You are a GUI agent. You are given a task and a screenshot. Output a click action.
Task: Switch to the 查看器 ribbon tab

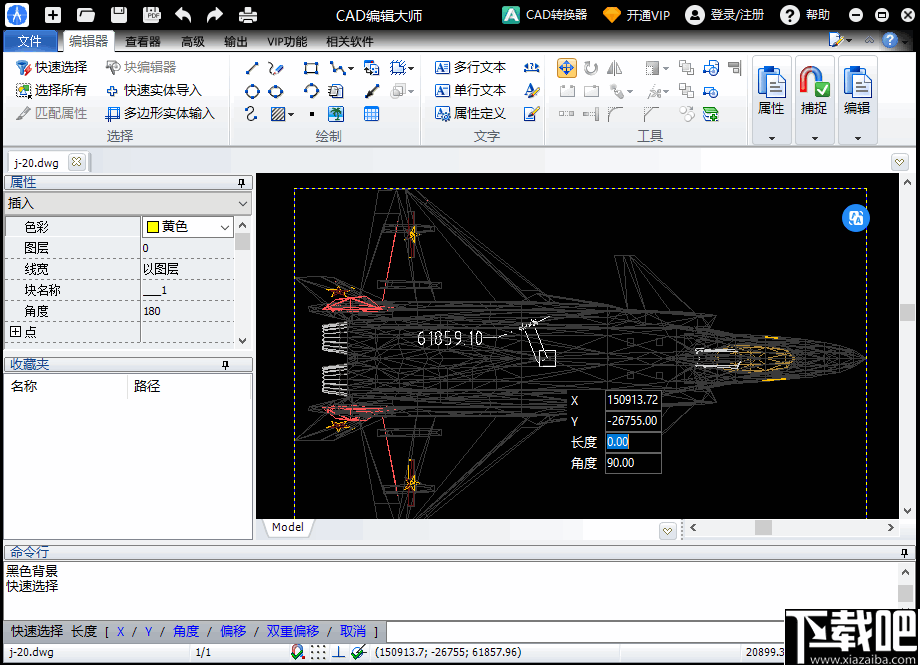point(143,42)
